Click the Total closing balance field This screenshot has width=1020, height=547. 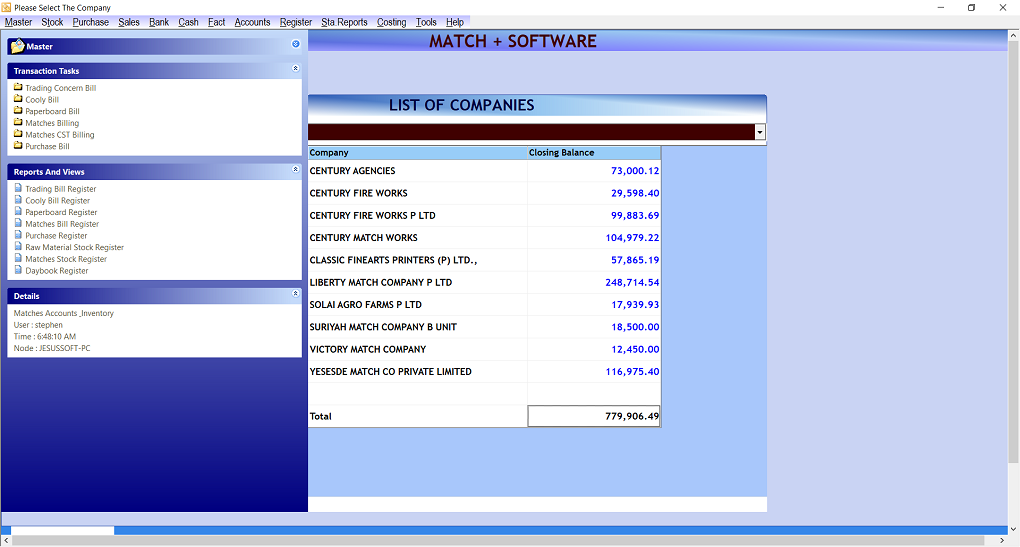593,416
